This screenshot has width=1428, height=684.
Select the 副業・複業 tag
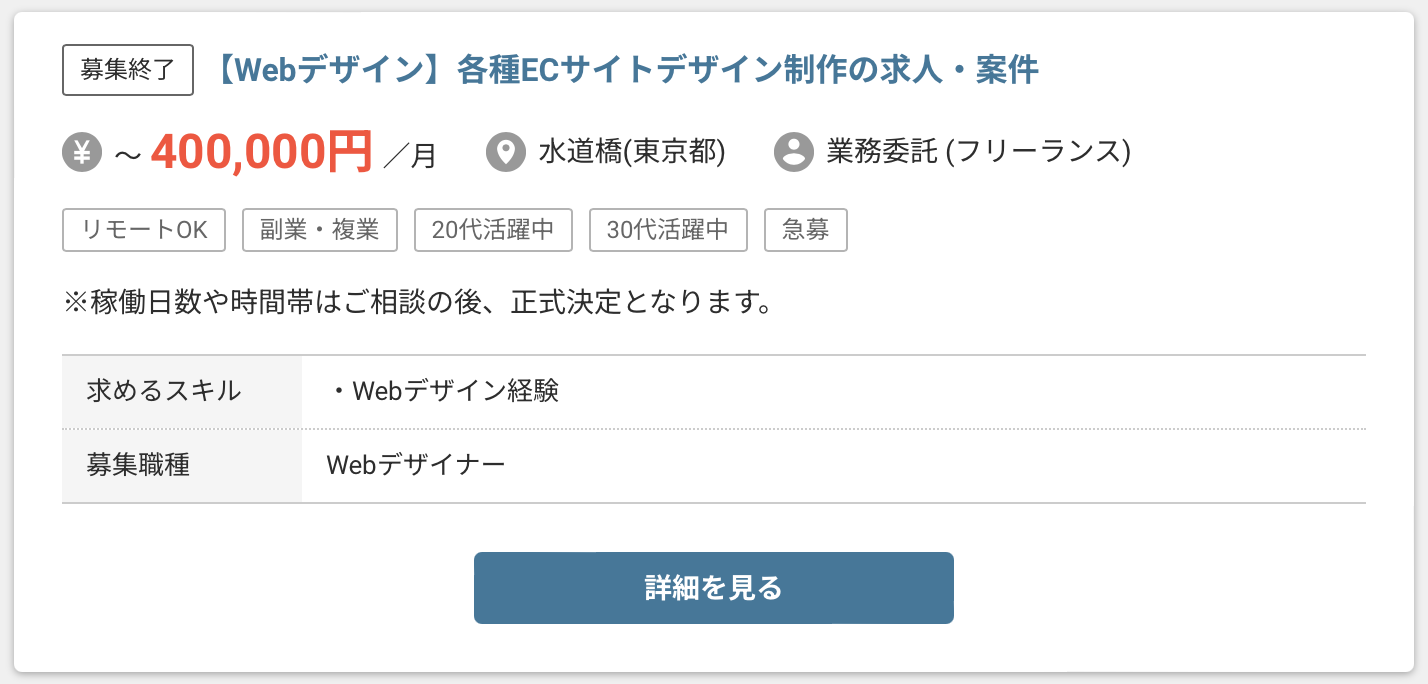point(320,230)
